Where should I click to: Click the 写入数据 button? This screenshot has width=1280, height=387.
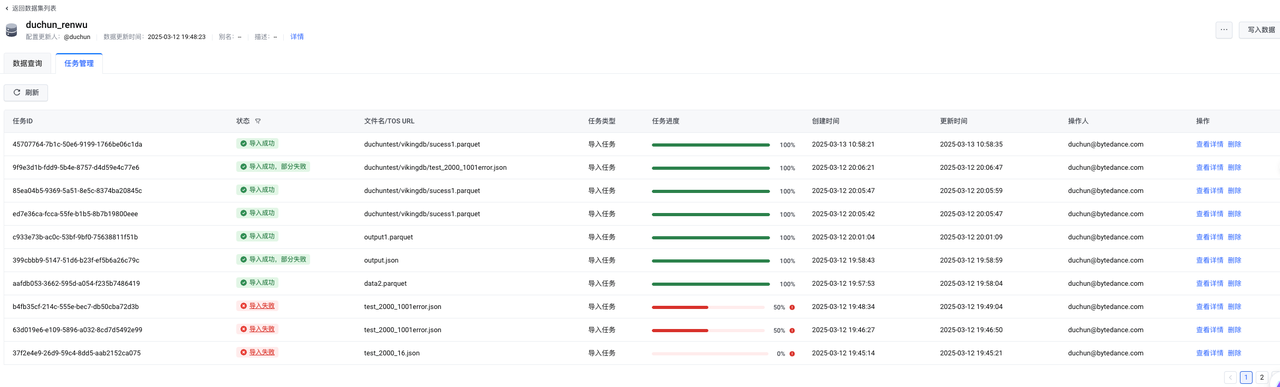point(1260,30)
